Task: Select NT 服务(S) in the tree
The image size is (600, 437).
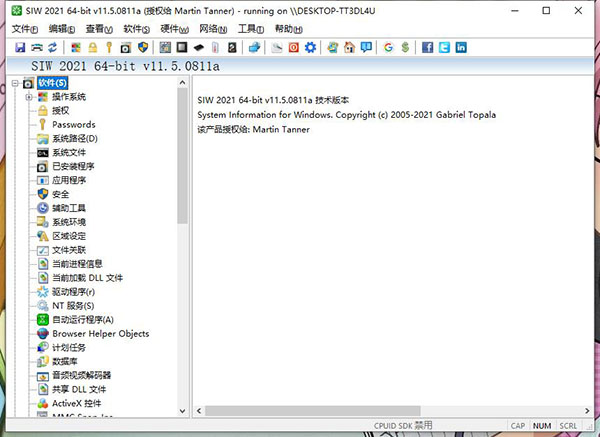Action: (73, 306)
